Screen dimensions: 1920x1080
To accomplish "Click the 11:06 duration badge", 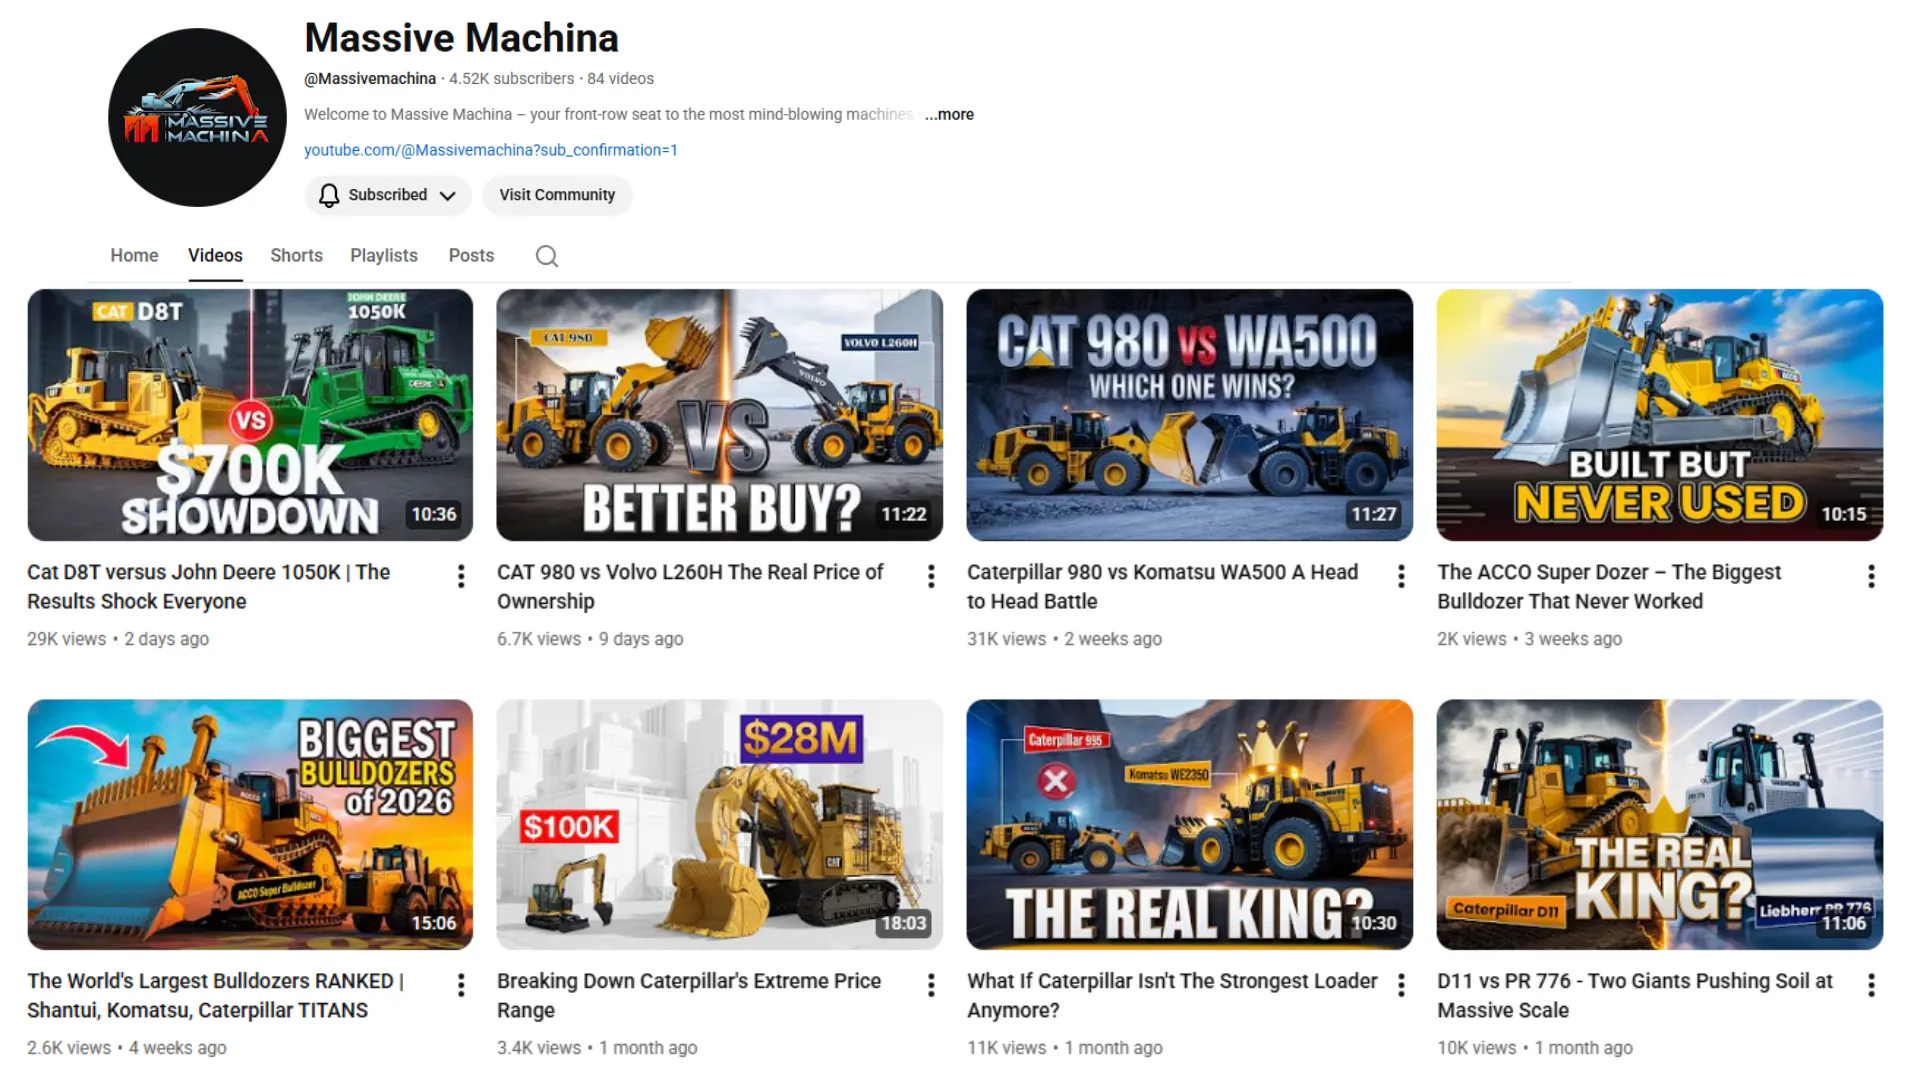I will coord(1844,923).
